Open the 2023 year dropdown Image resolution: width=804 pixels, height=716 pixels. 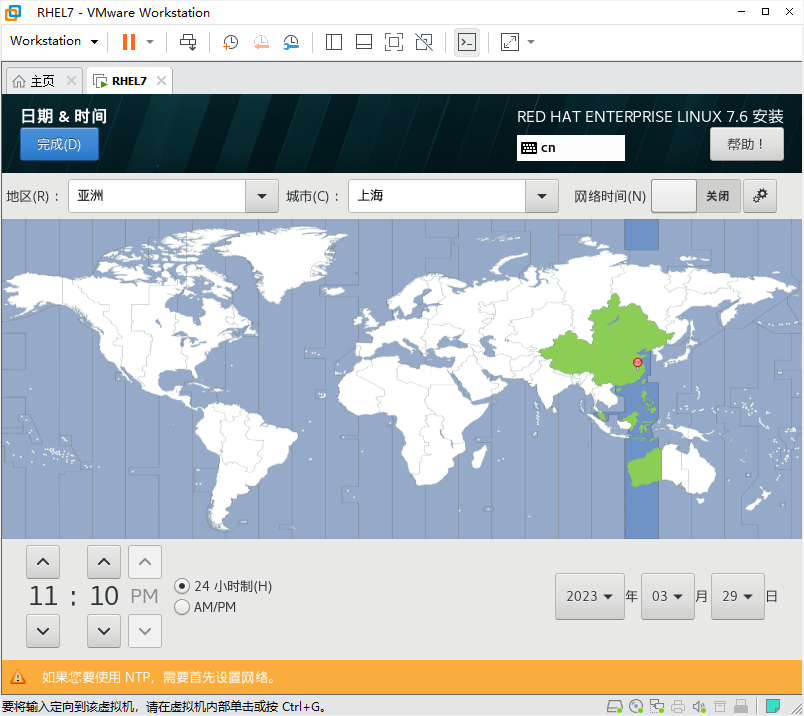[x=590, y=596]
